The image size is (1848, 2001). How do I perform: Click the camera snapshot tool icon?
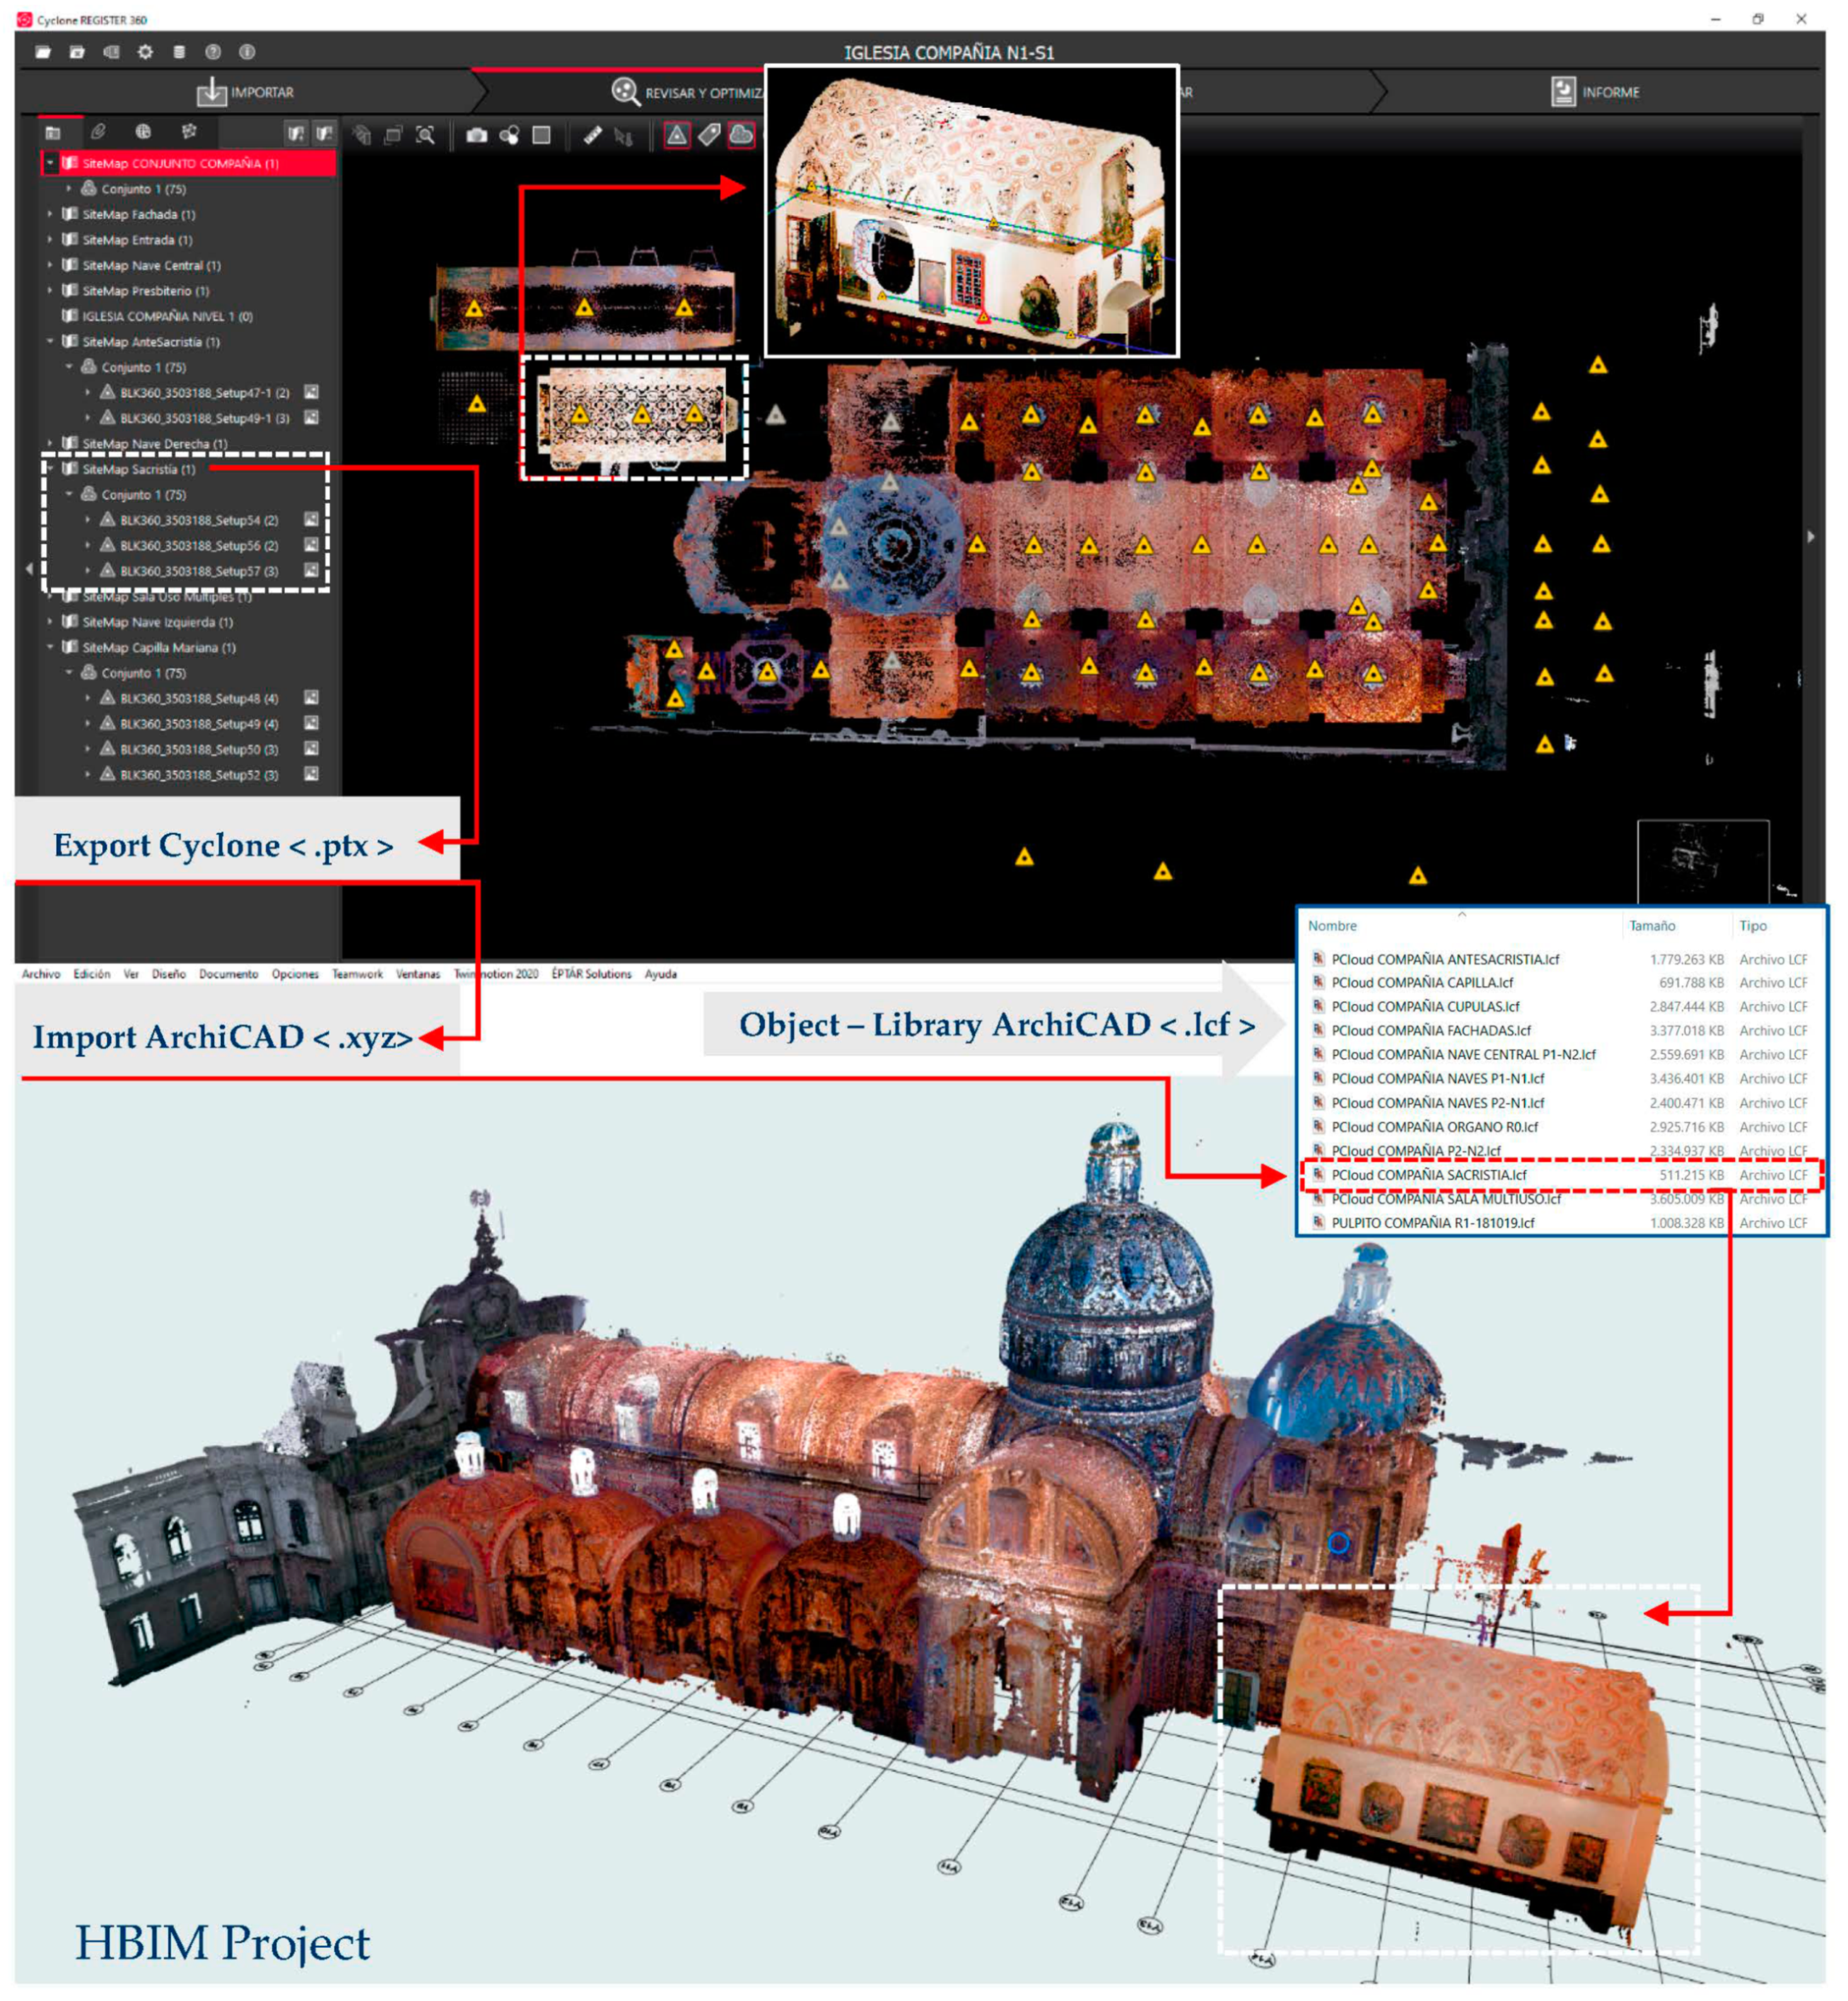tap(477, 135)
